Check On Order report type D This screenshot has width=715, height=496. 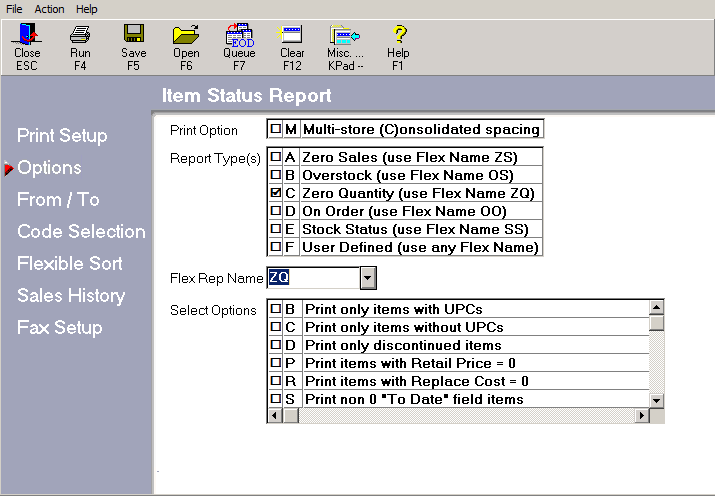(x=275, y=211)
